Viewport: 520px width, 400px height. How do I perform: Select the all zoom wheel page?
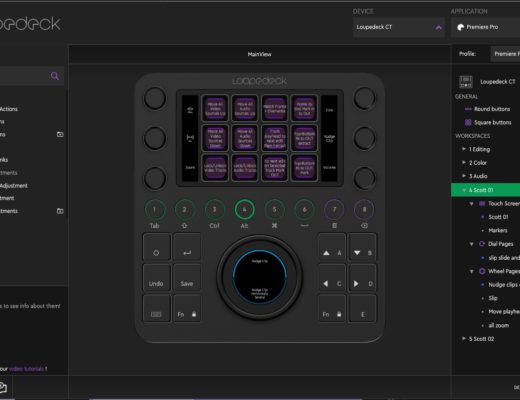pos(499,325)
